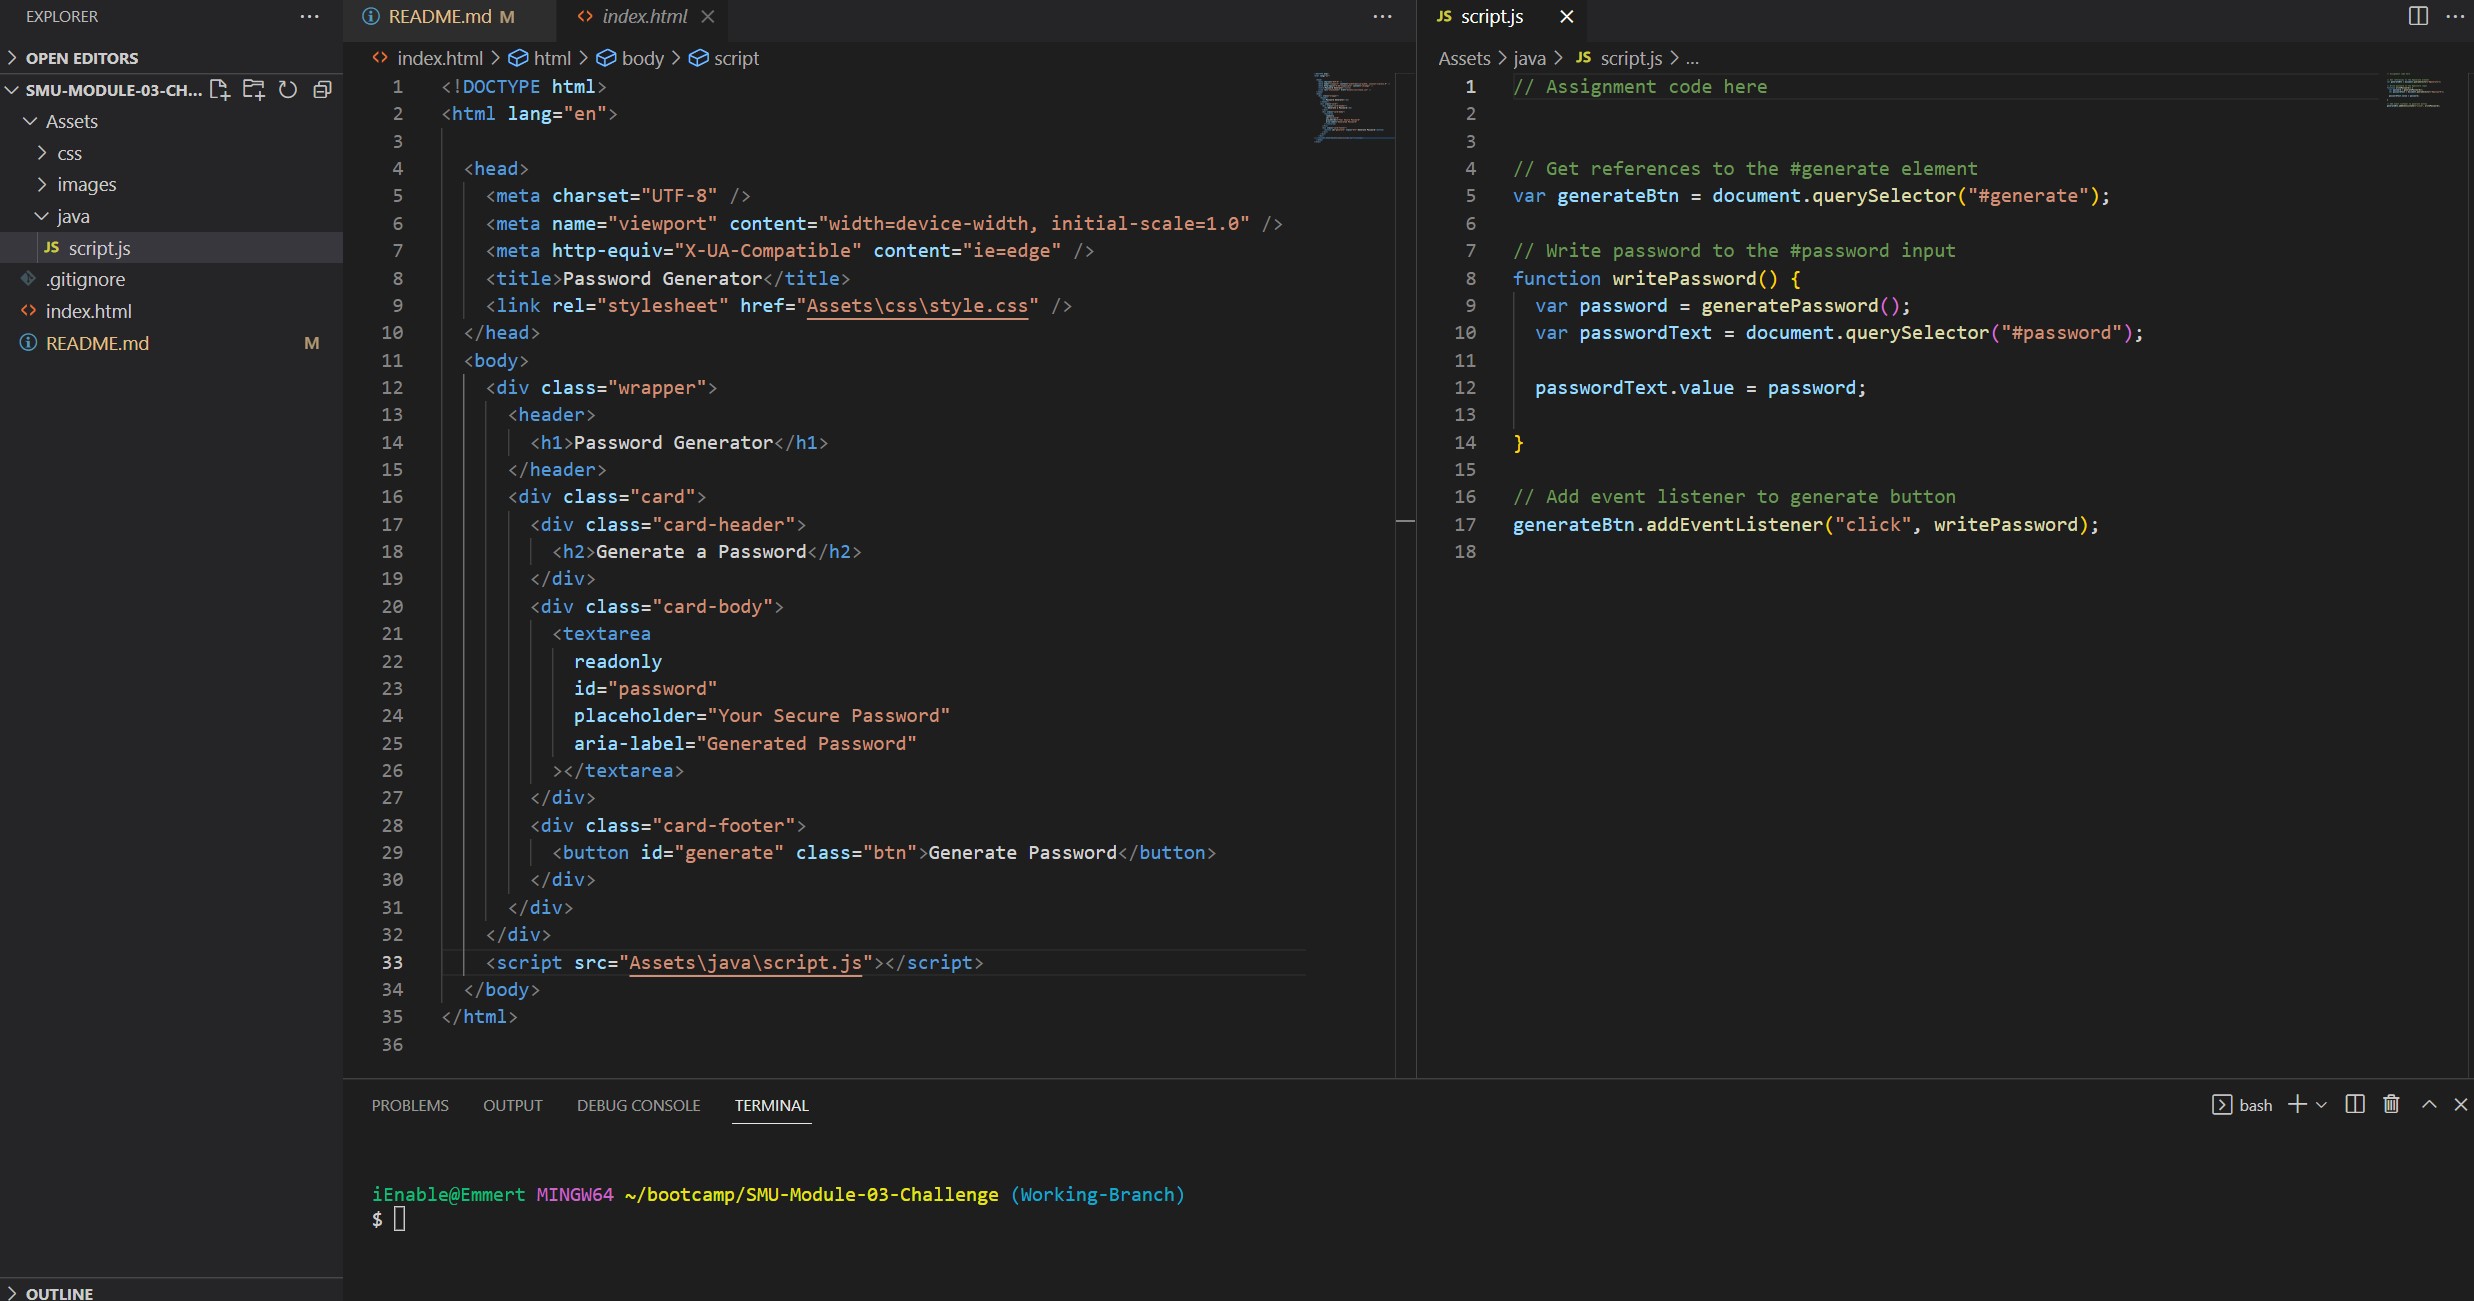Add a new terminal with plus icon
Viewport: 2474px width, 1301px height.
[2297, 1104]
